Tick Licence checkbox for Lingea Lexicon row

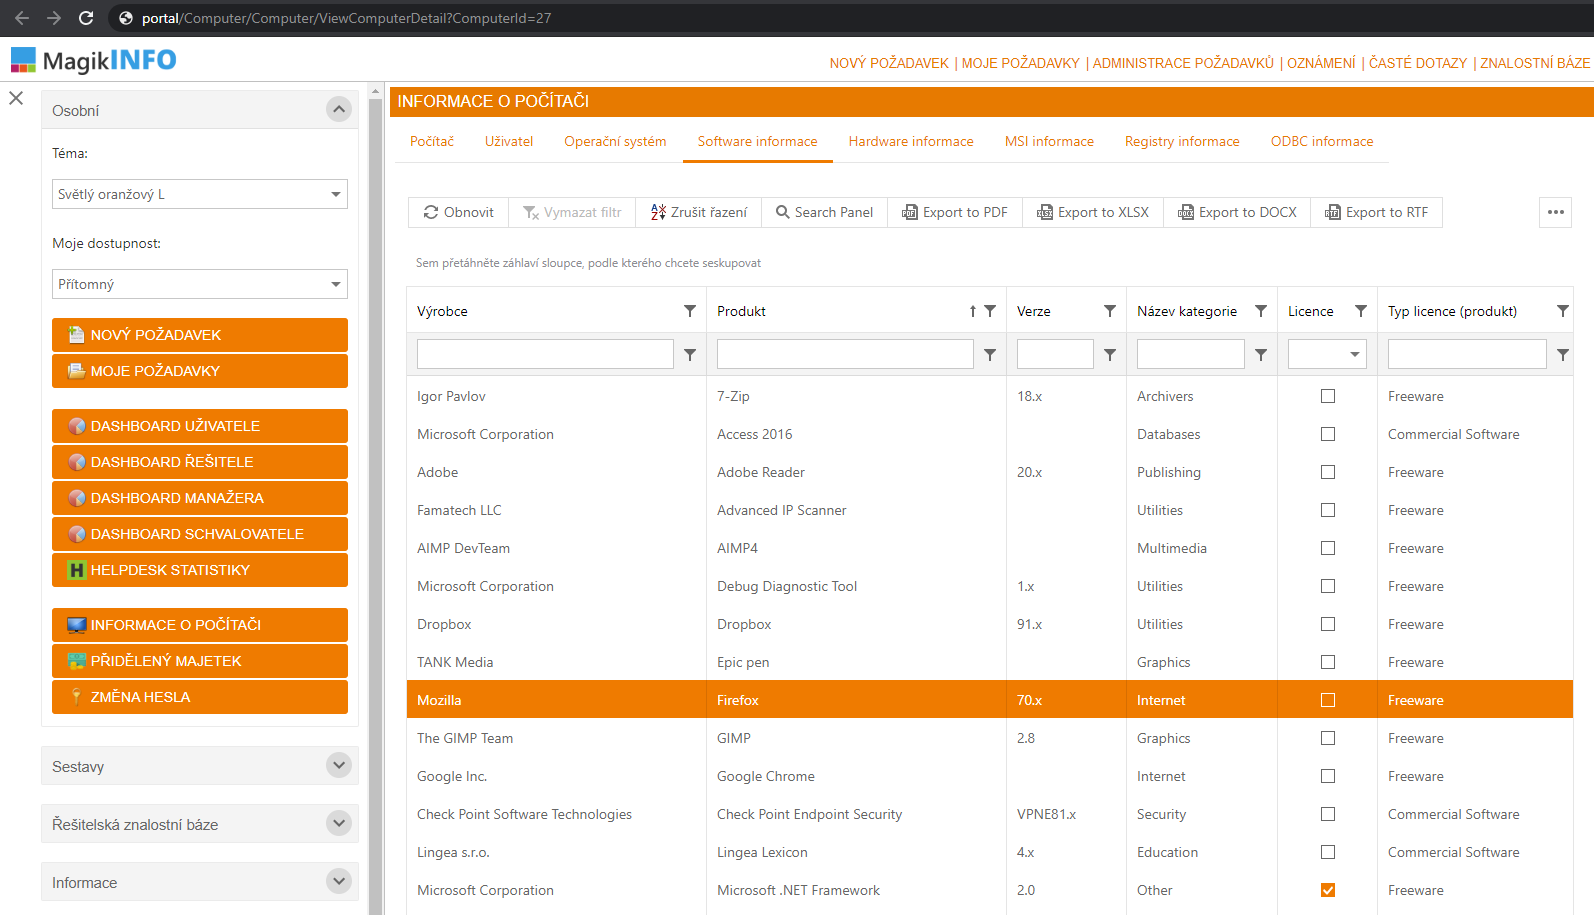(1328, 852)
